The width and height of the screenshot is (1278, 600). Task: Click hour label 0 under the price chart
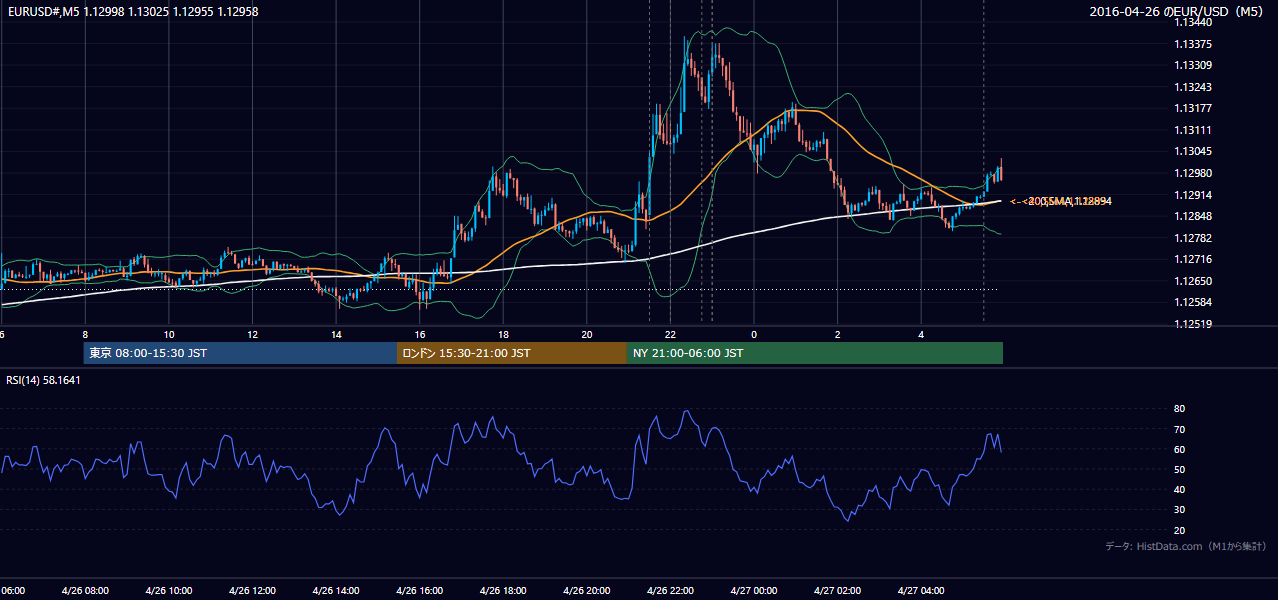point(754,334)
